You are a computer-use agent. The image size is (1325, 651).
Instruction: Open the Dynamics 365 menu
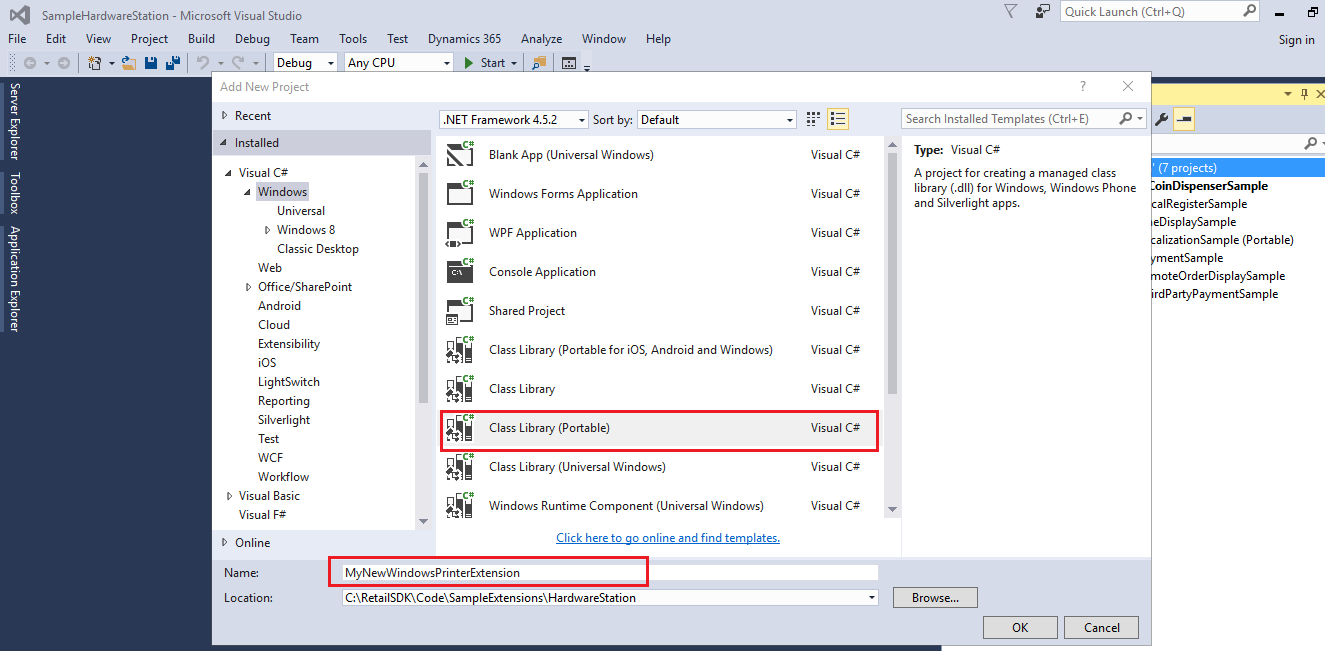click(464, 38)
